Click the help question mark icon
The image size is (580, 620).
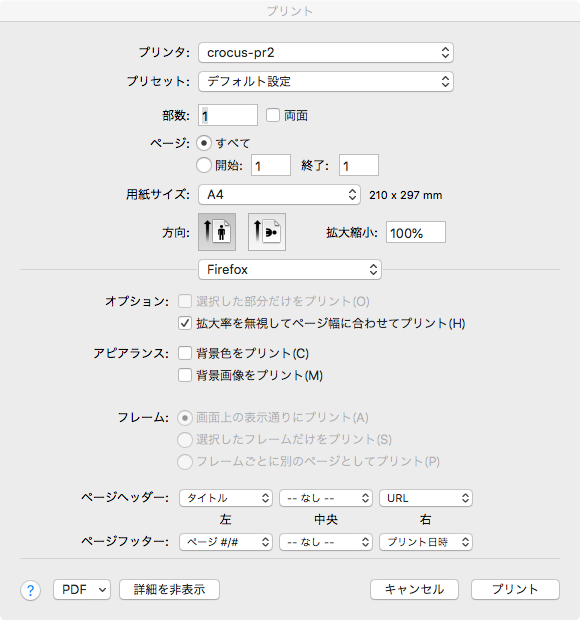coord(30,591)
